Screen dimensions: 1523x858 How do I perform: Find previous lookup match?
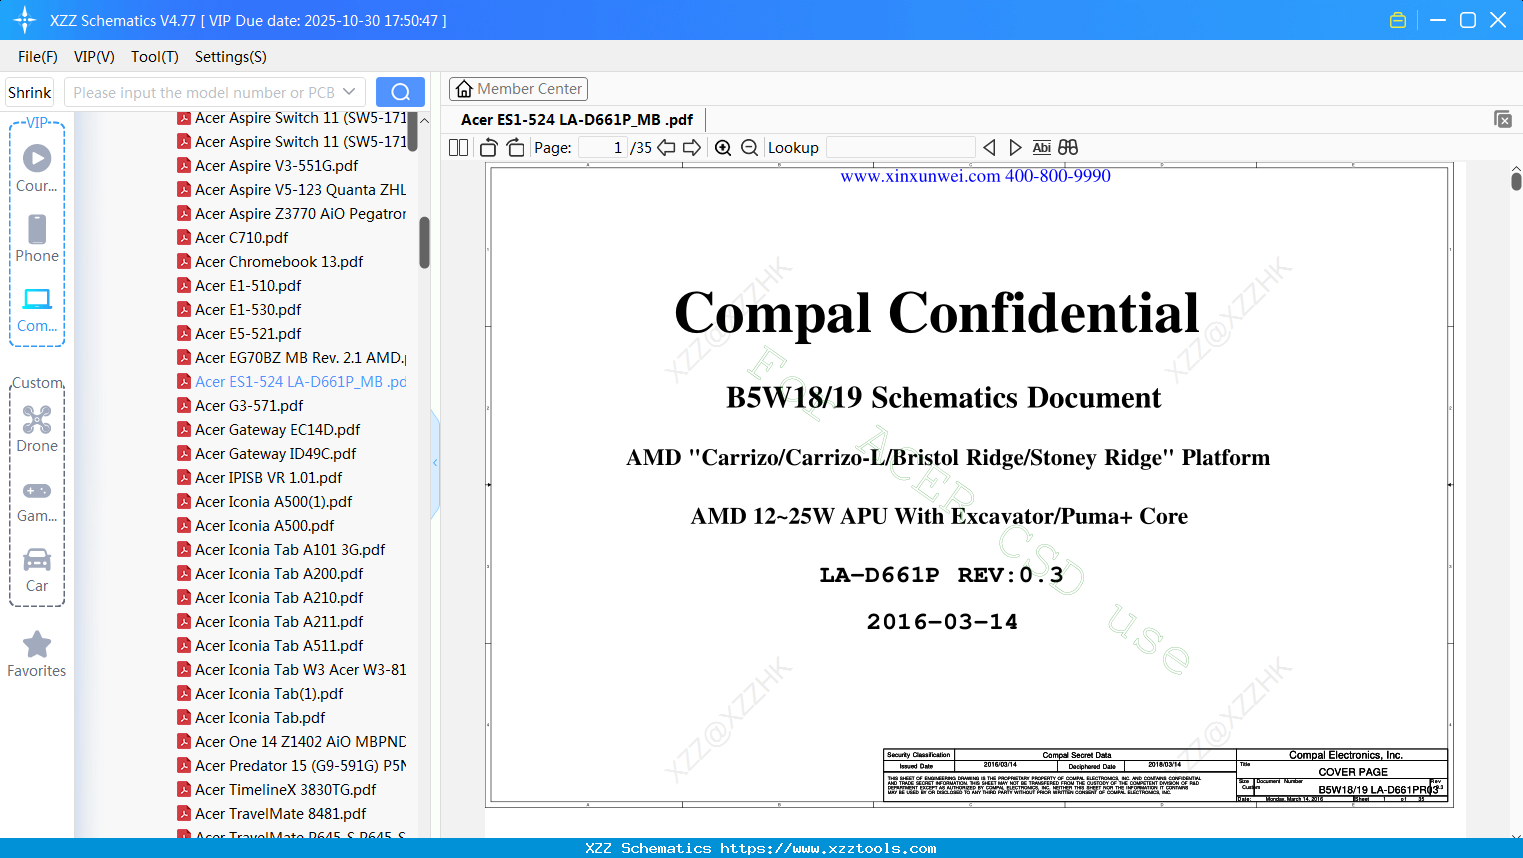click(x=989, y=148)
